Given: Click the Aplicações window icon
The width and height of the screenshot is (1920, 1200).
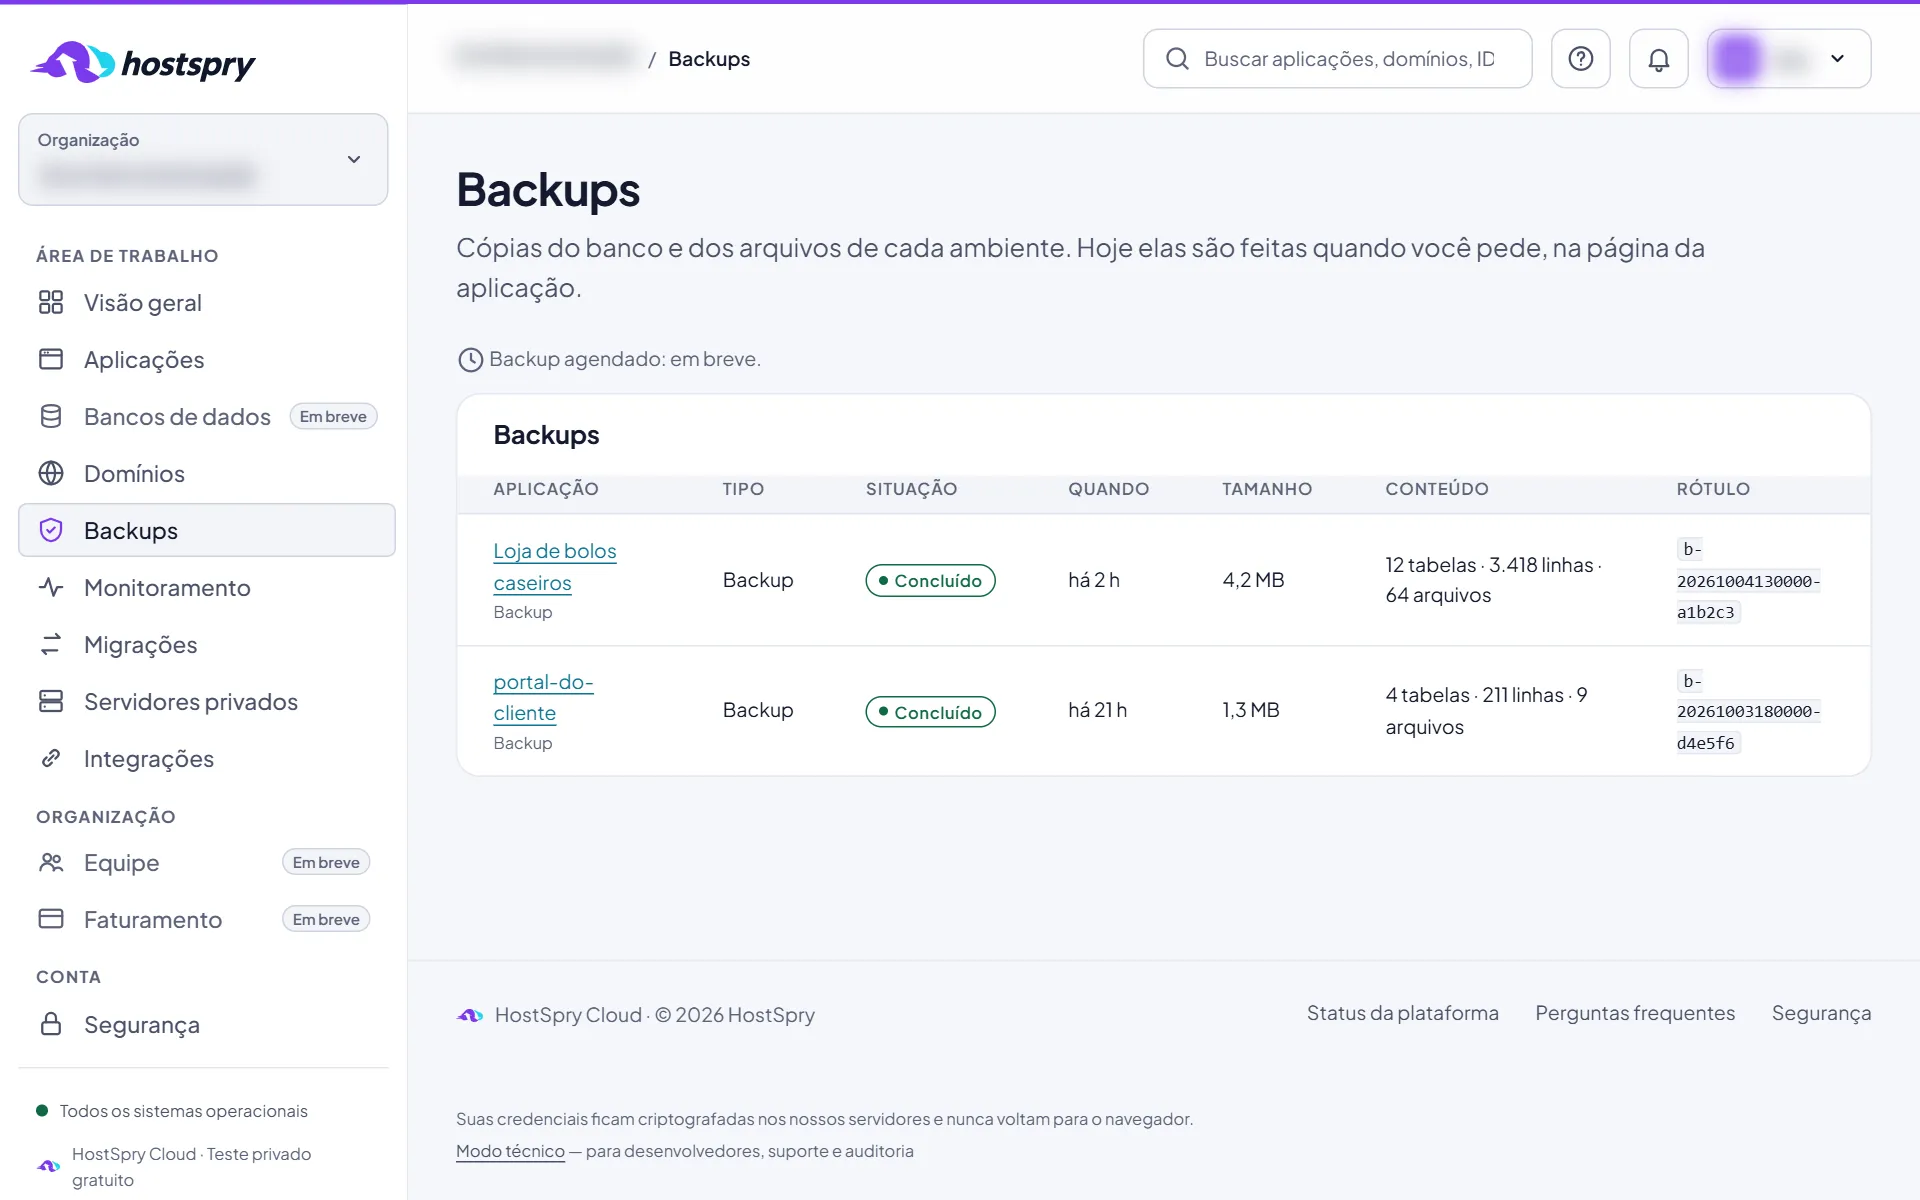Looking at the screenshot, I should tap(51, 359).
